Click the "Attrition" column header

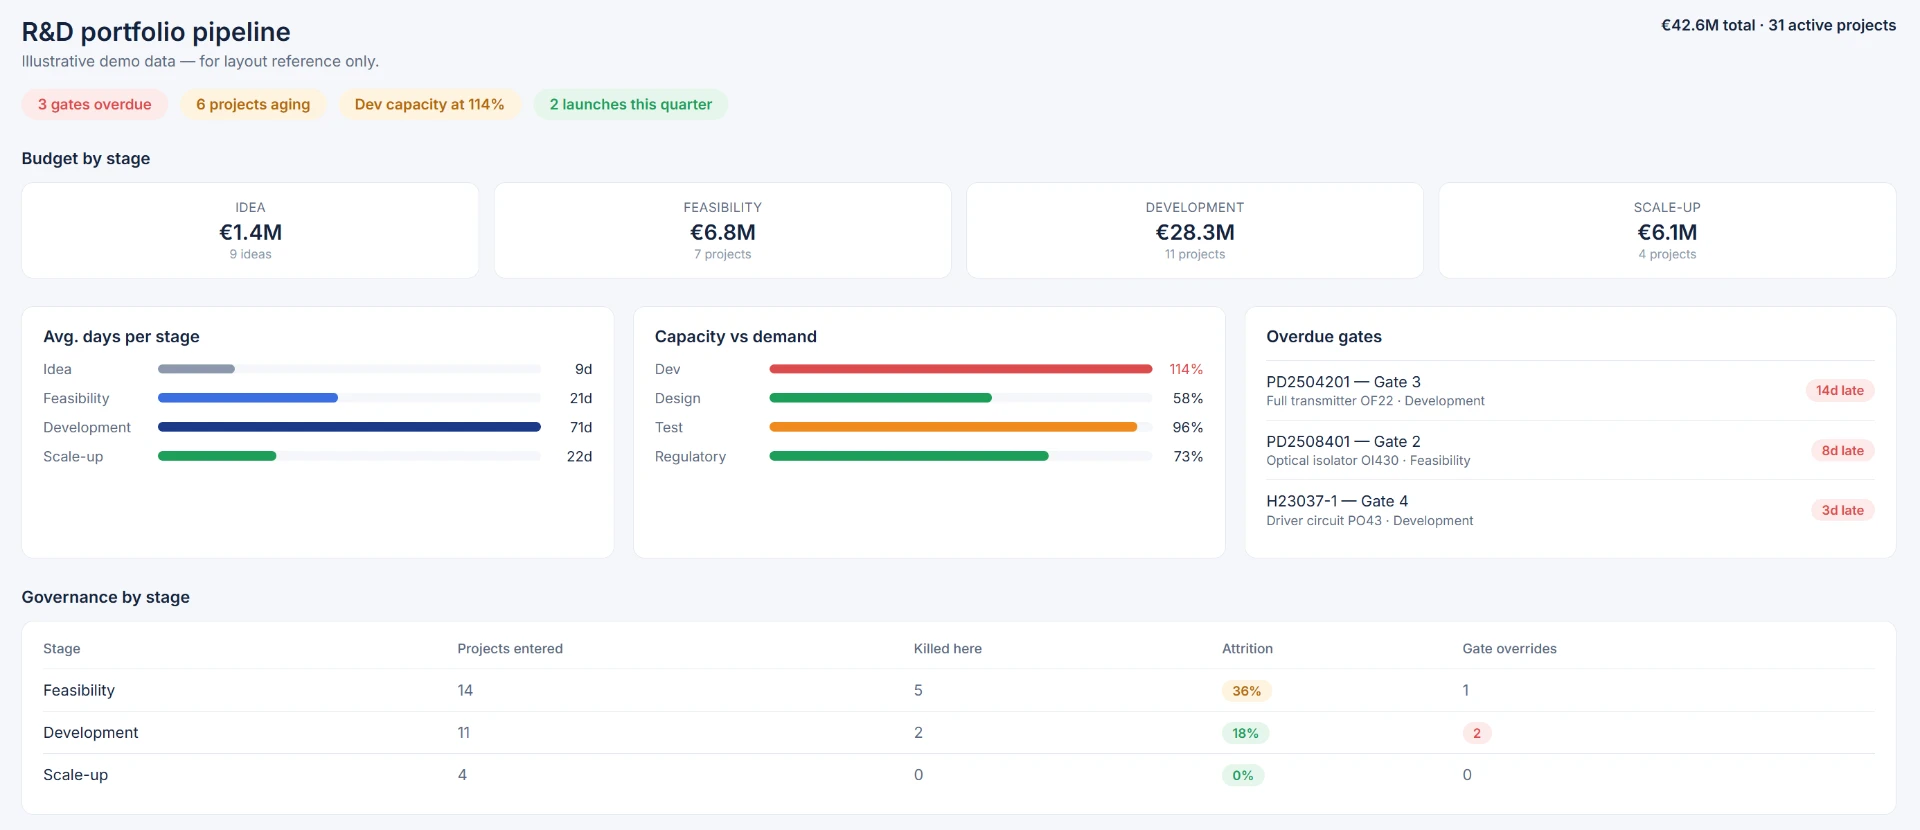(x=1247, y=649)
